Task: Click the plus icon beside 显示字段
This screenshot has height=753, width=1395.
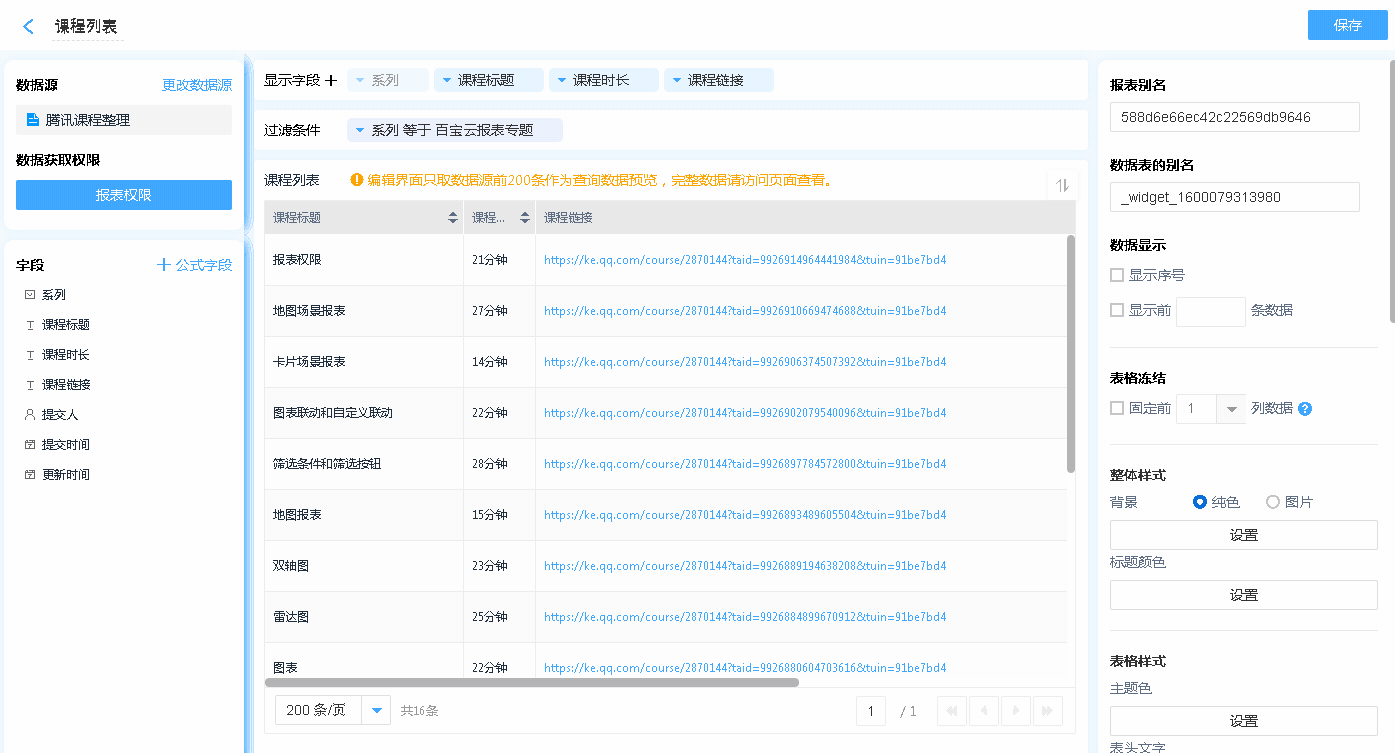Action: (331, 80)
